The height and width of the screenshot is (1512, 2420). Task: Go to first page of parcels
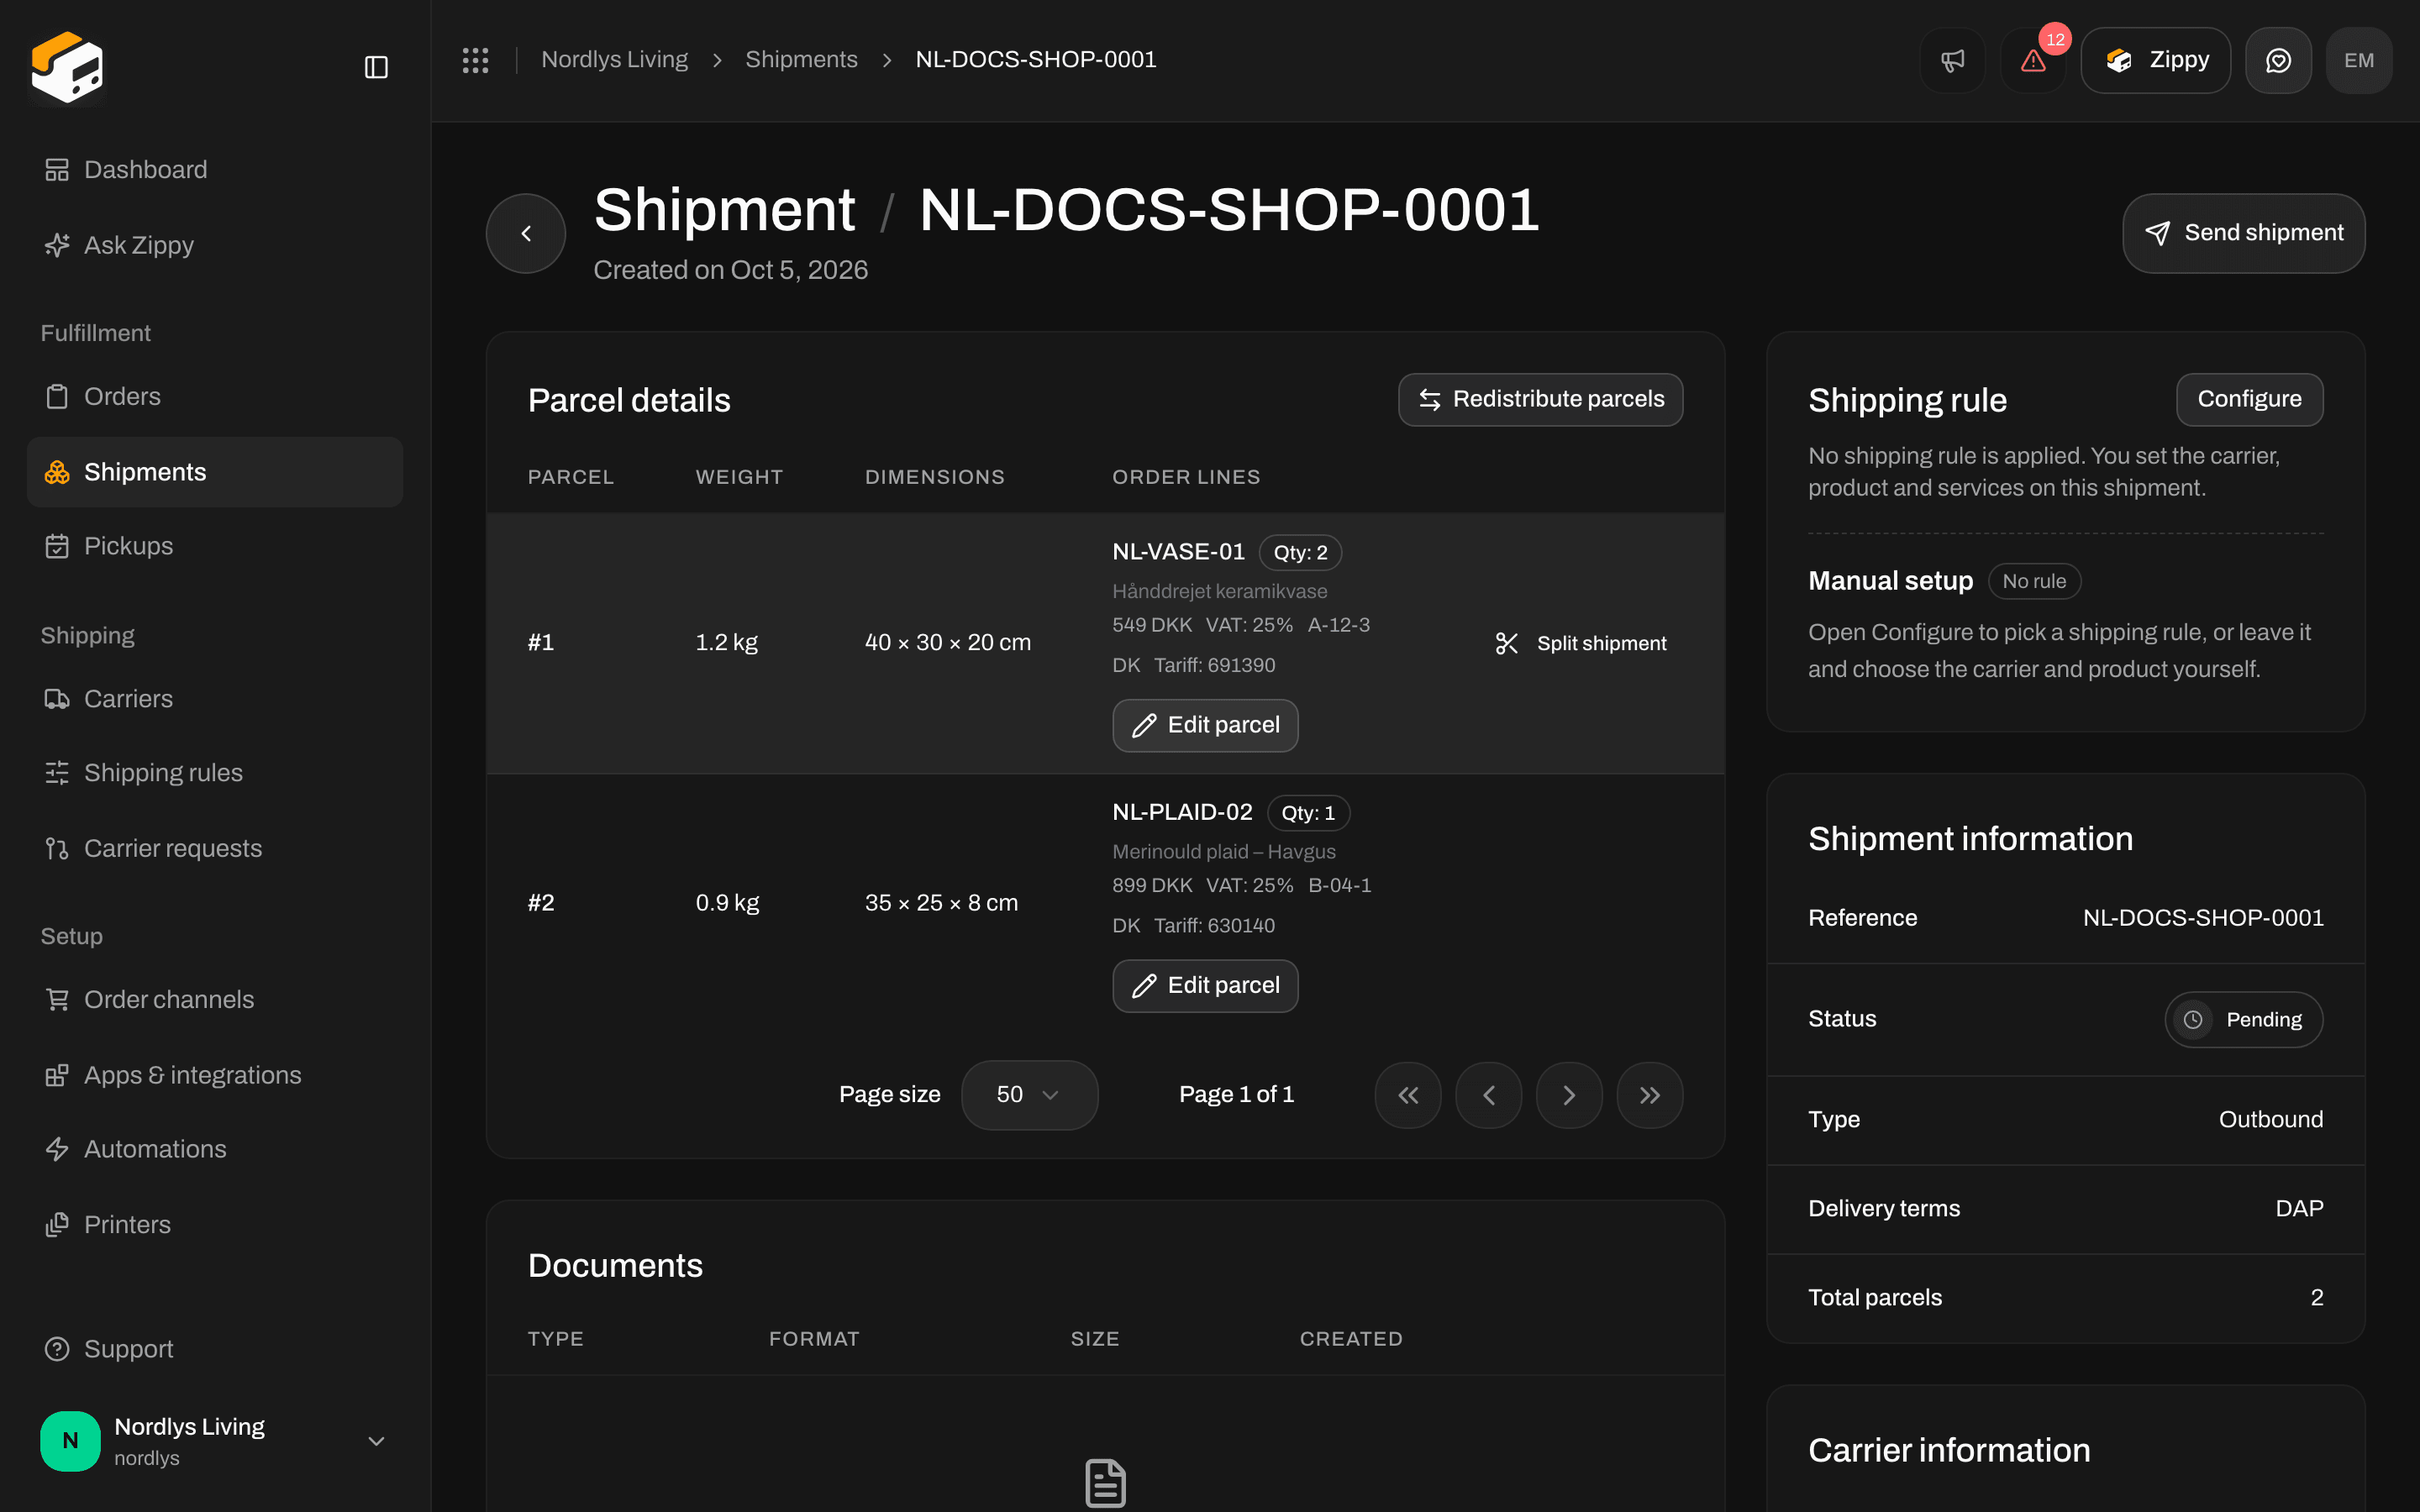point(1408,1095)
